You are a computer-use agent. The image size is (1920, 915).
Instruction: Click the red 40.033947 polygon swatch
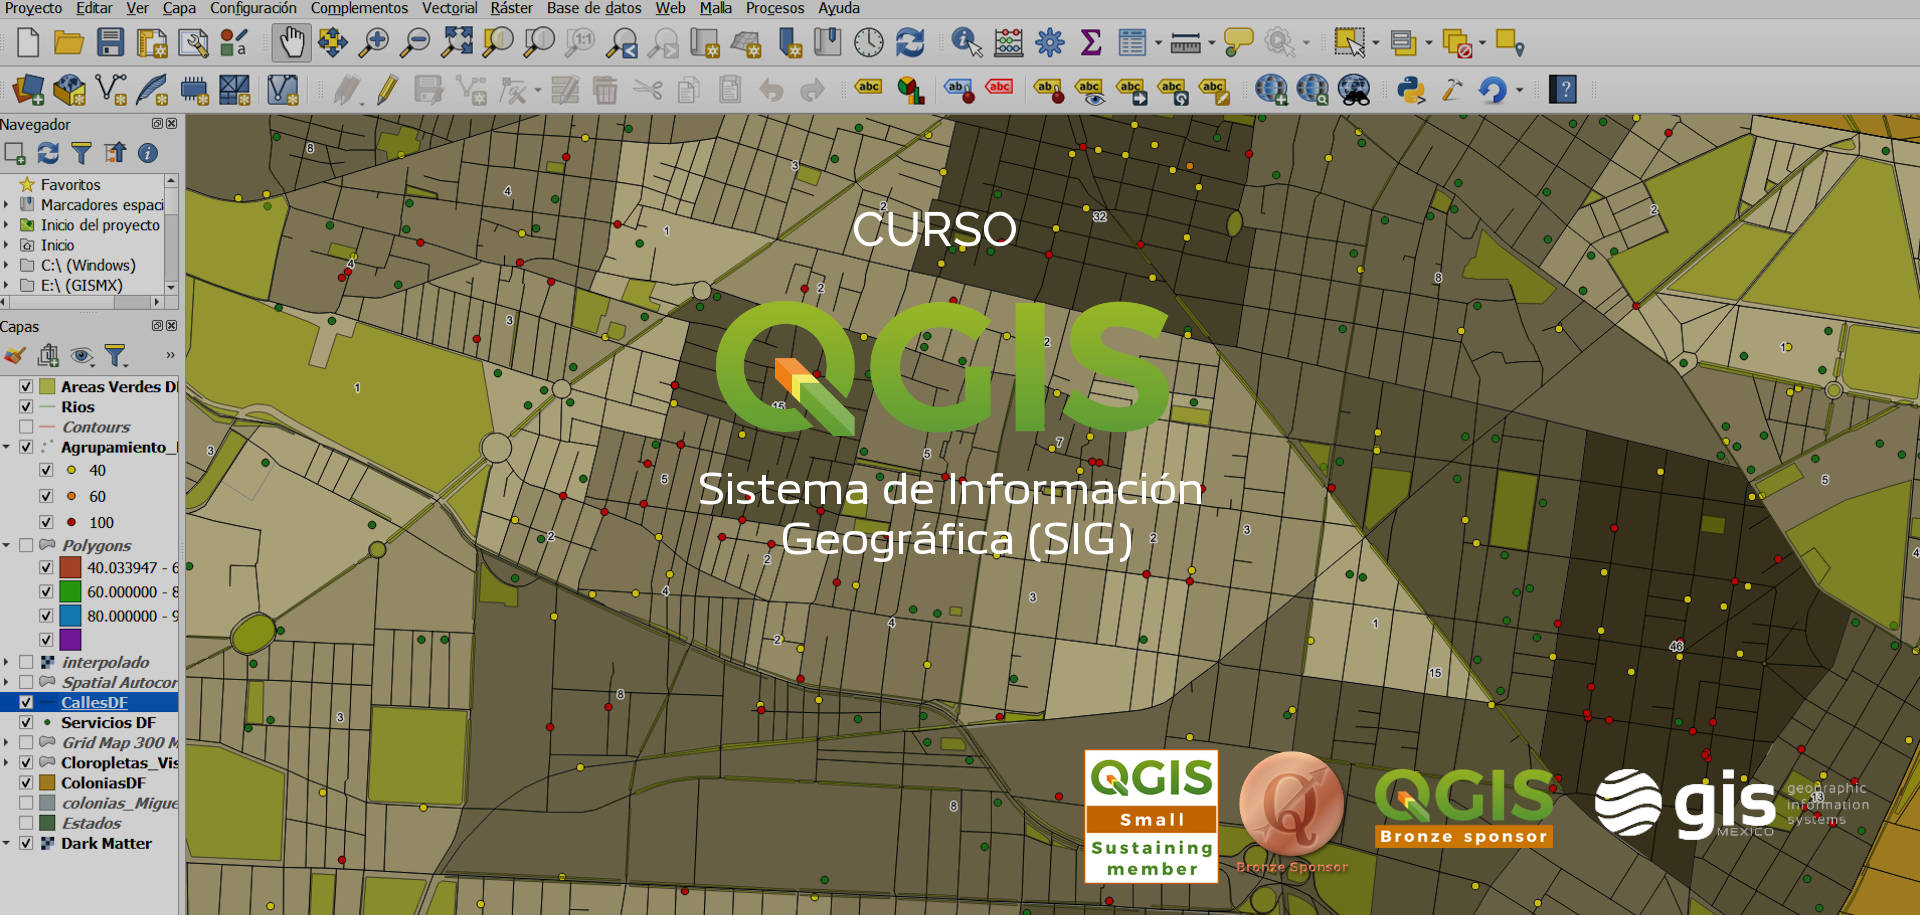pyautogui.click(x=70, y=567)
